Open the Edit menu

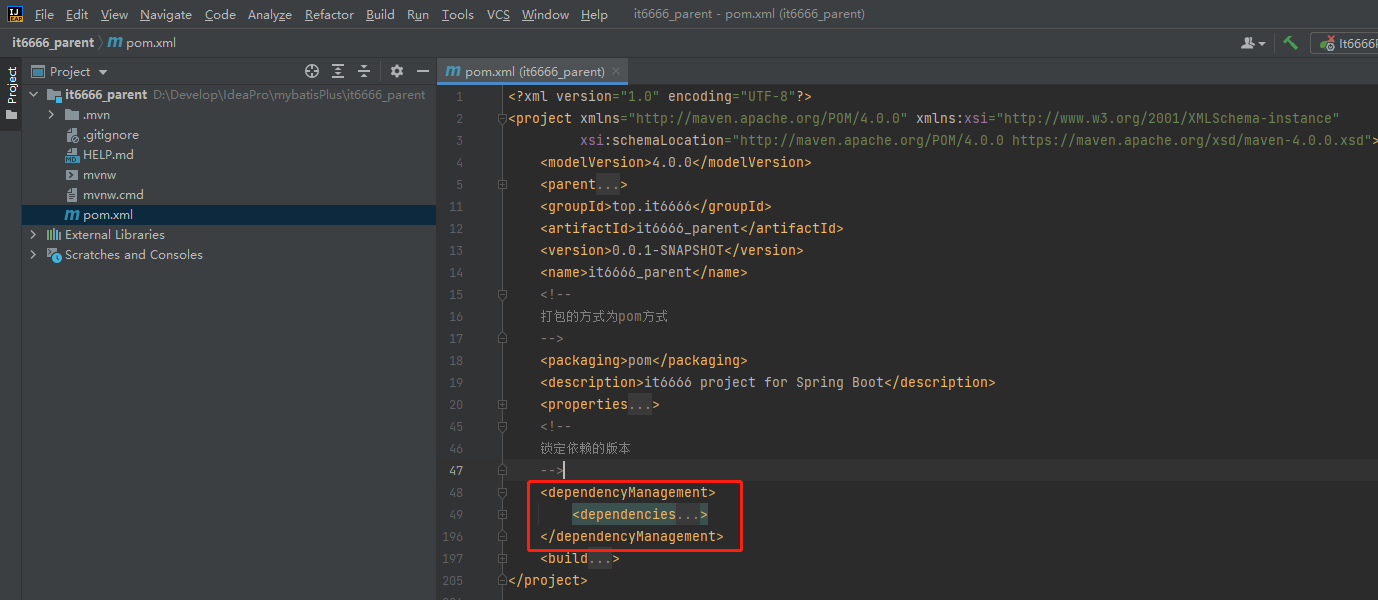77,15
